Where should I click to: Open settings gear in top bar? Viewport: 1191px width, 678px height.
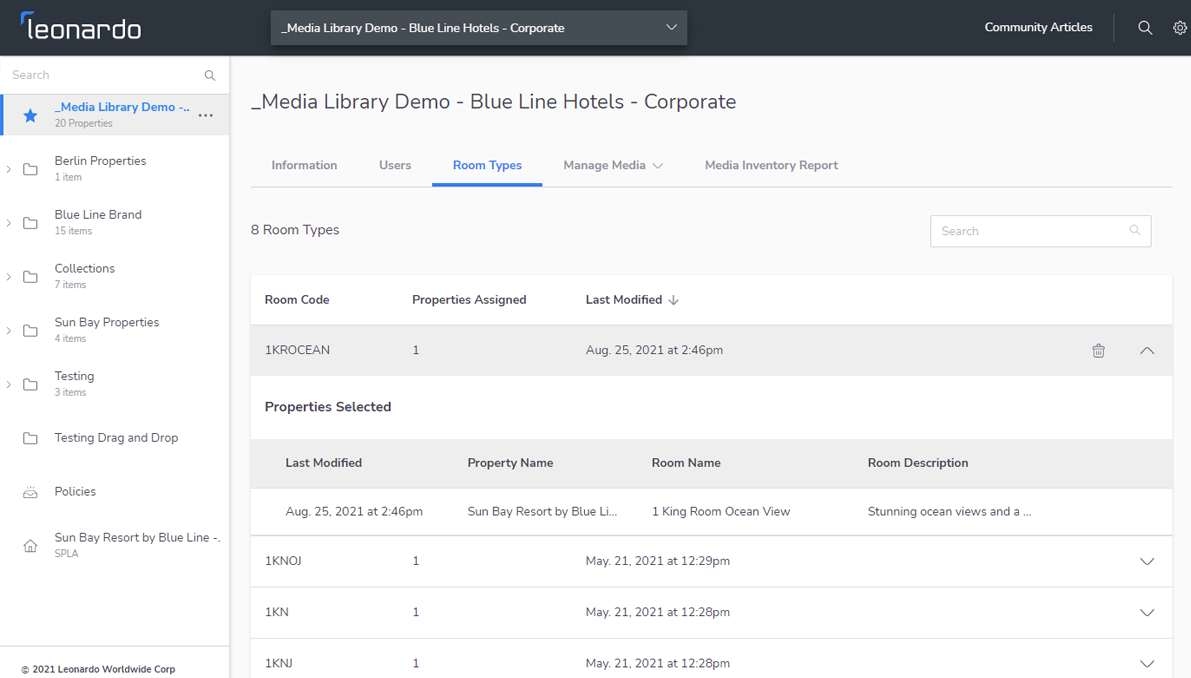coord(1180,28)
